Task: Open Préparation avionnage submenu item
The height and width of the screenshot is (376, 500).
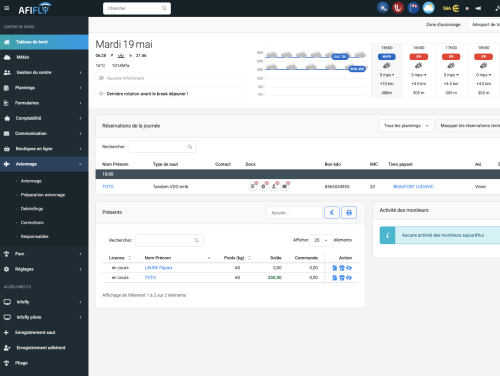Action: click(x=43, y=195)
